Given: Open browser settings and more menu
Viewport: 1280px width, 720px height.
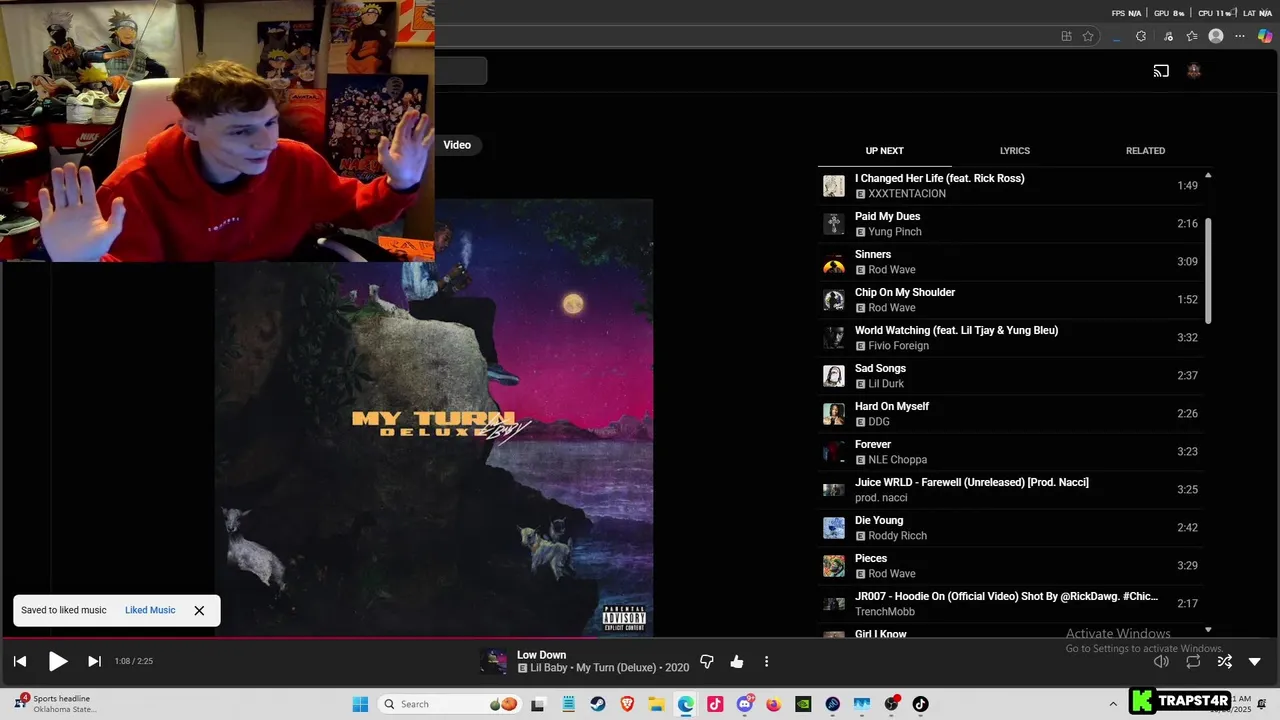Looking at the screenshot, I should 1241,36.
